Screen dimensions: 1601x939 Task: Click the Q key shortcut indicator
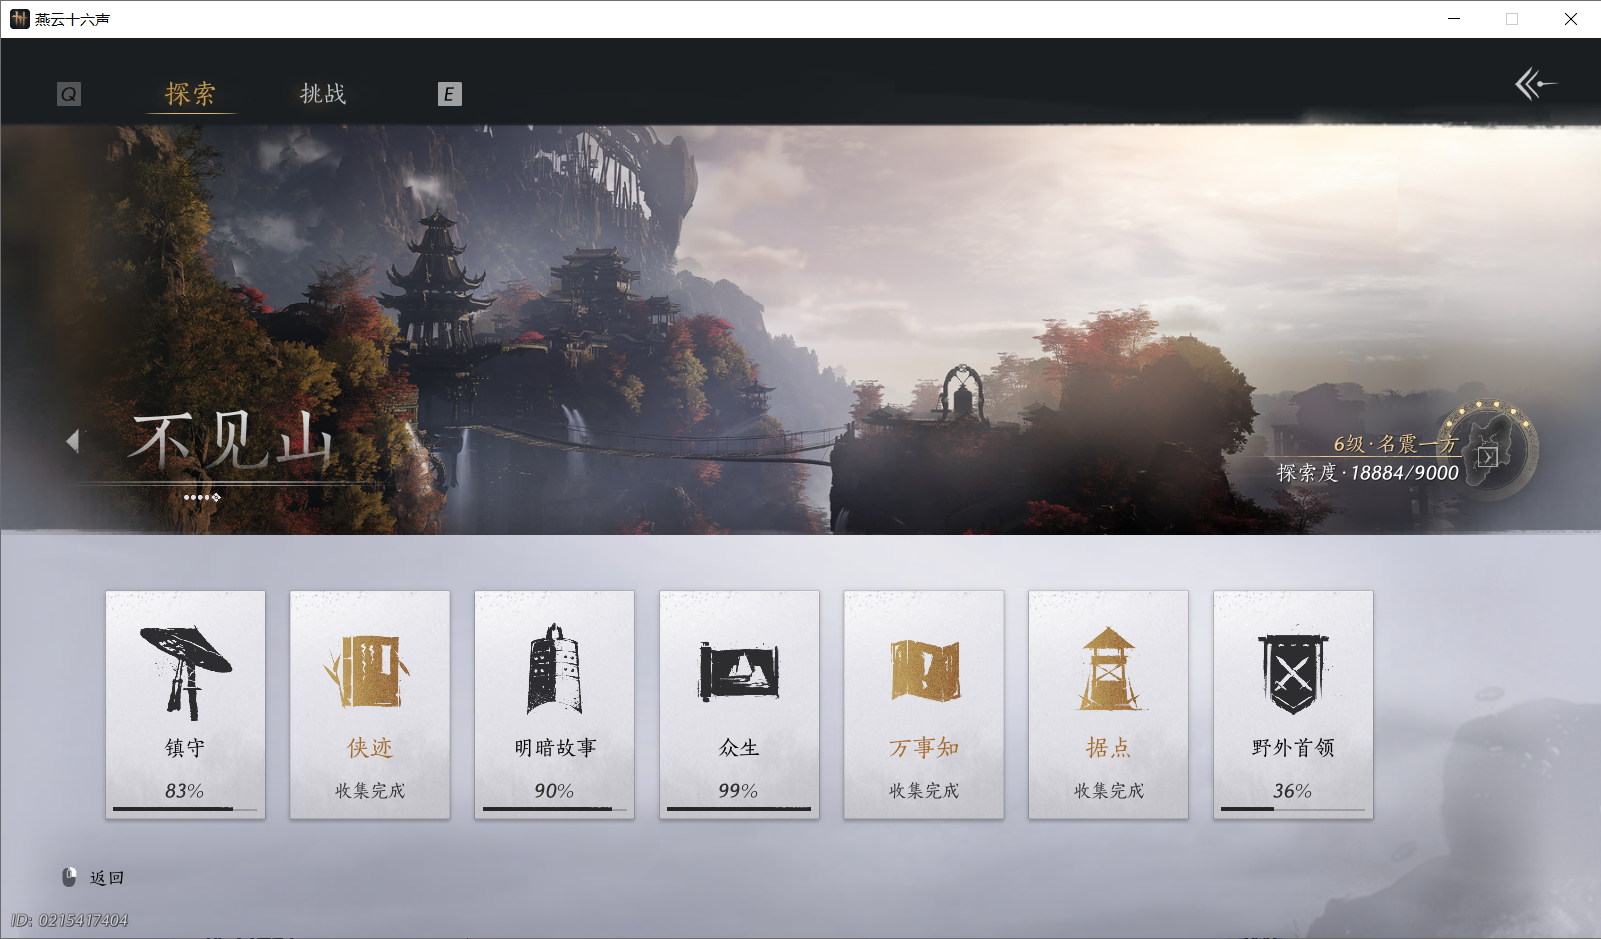68,93
